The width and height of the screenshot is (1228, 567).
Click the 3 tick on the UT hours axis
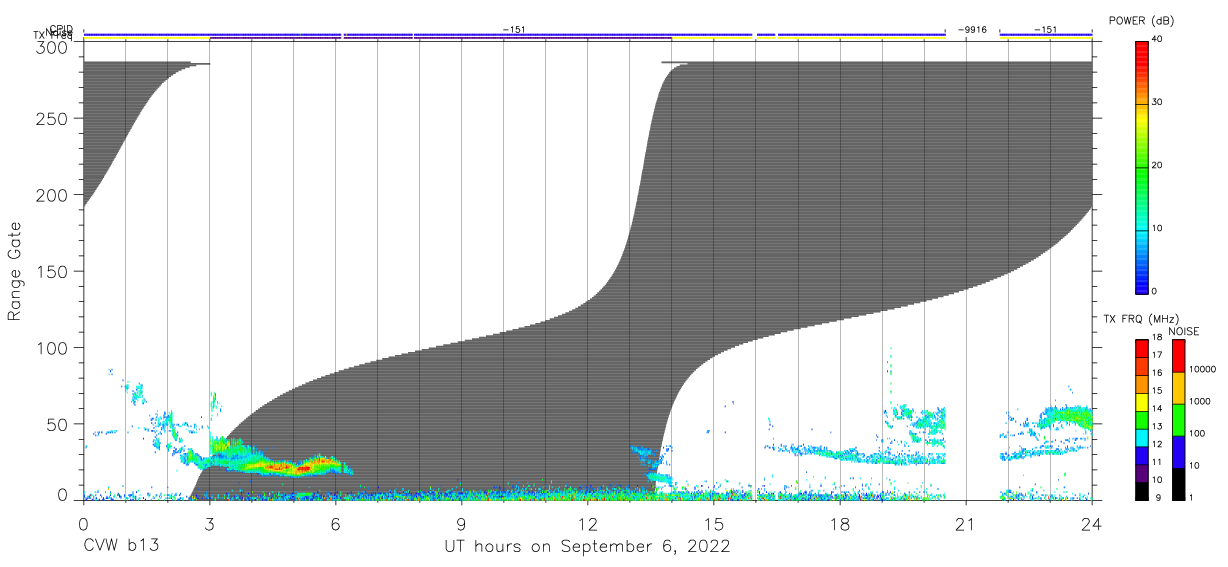[209, 524]
